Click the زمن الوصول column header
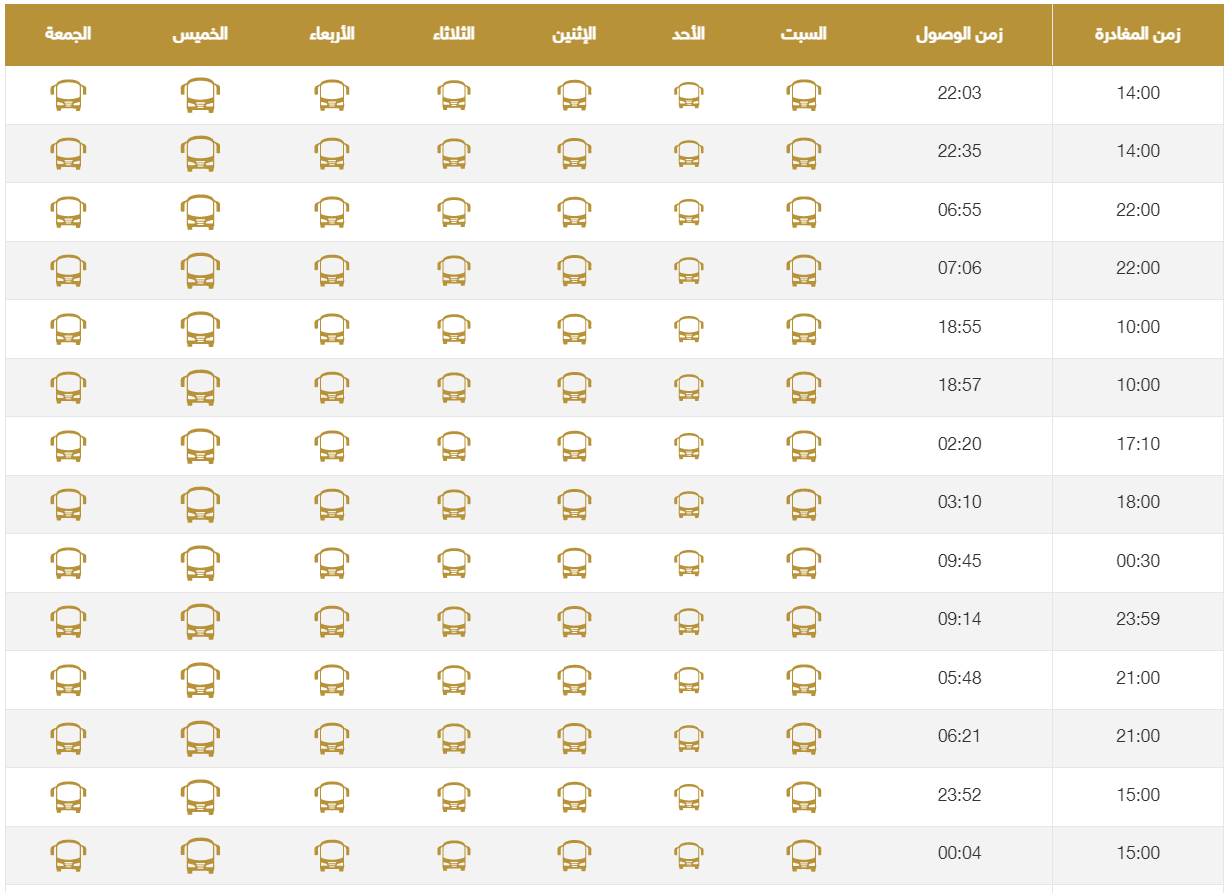Screen dimensions: 1225x893 [959, 35]
